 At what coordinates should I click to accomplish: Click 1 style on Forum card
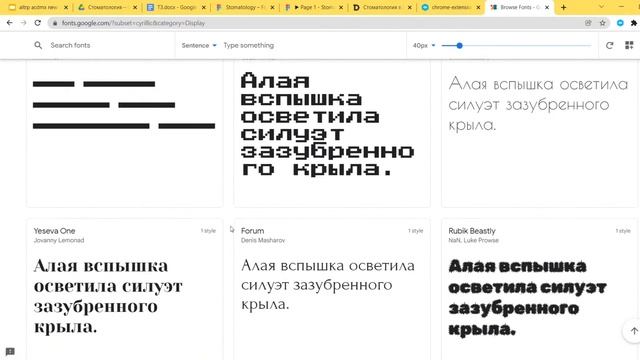click(x=416, y=231)
